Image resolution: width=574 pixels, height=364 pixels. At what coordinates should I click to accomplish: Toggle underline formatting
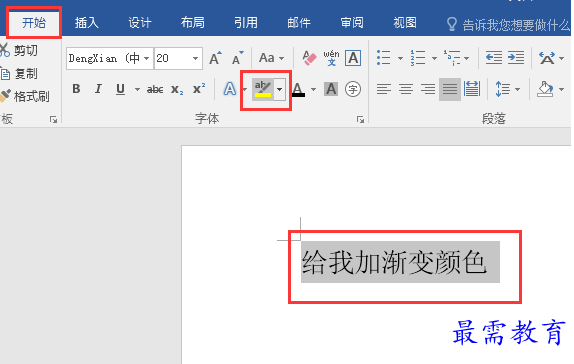click(x=120, y=89)
